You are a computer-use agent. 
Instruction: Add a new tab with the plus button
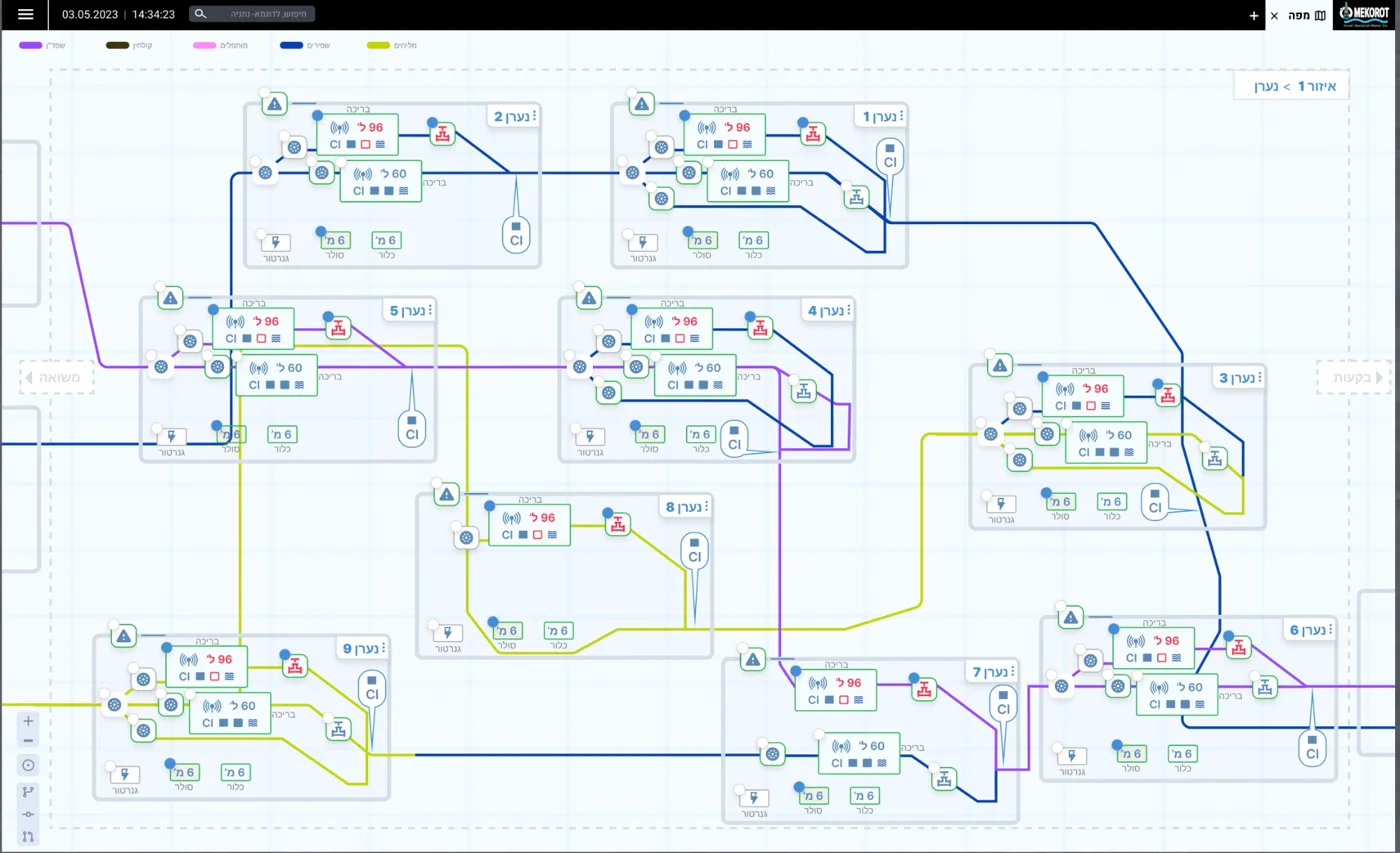[x=1254, y=15]
